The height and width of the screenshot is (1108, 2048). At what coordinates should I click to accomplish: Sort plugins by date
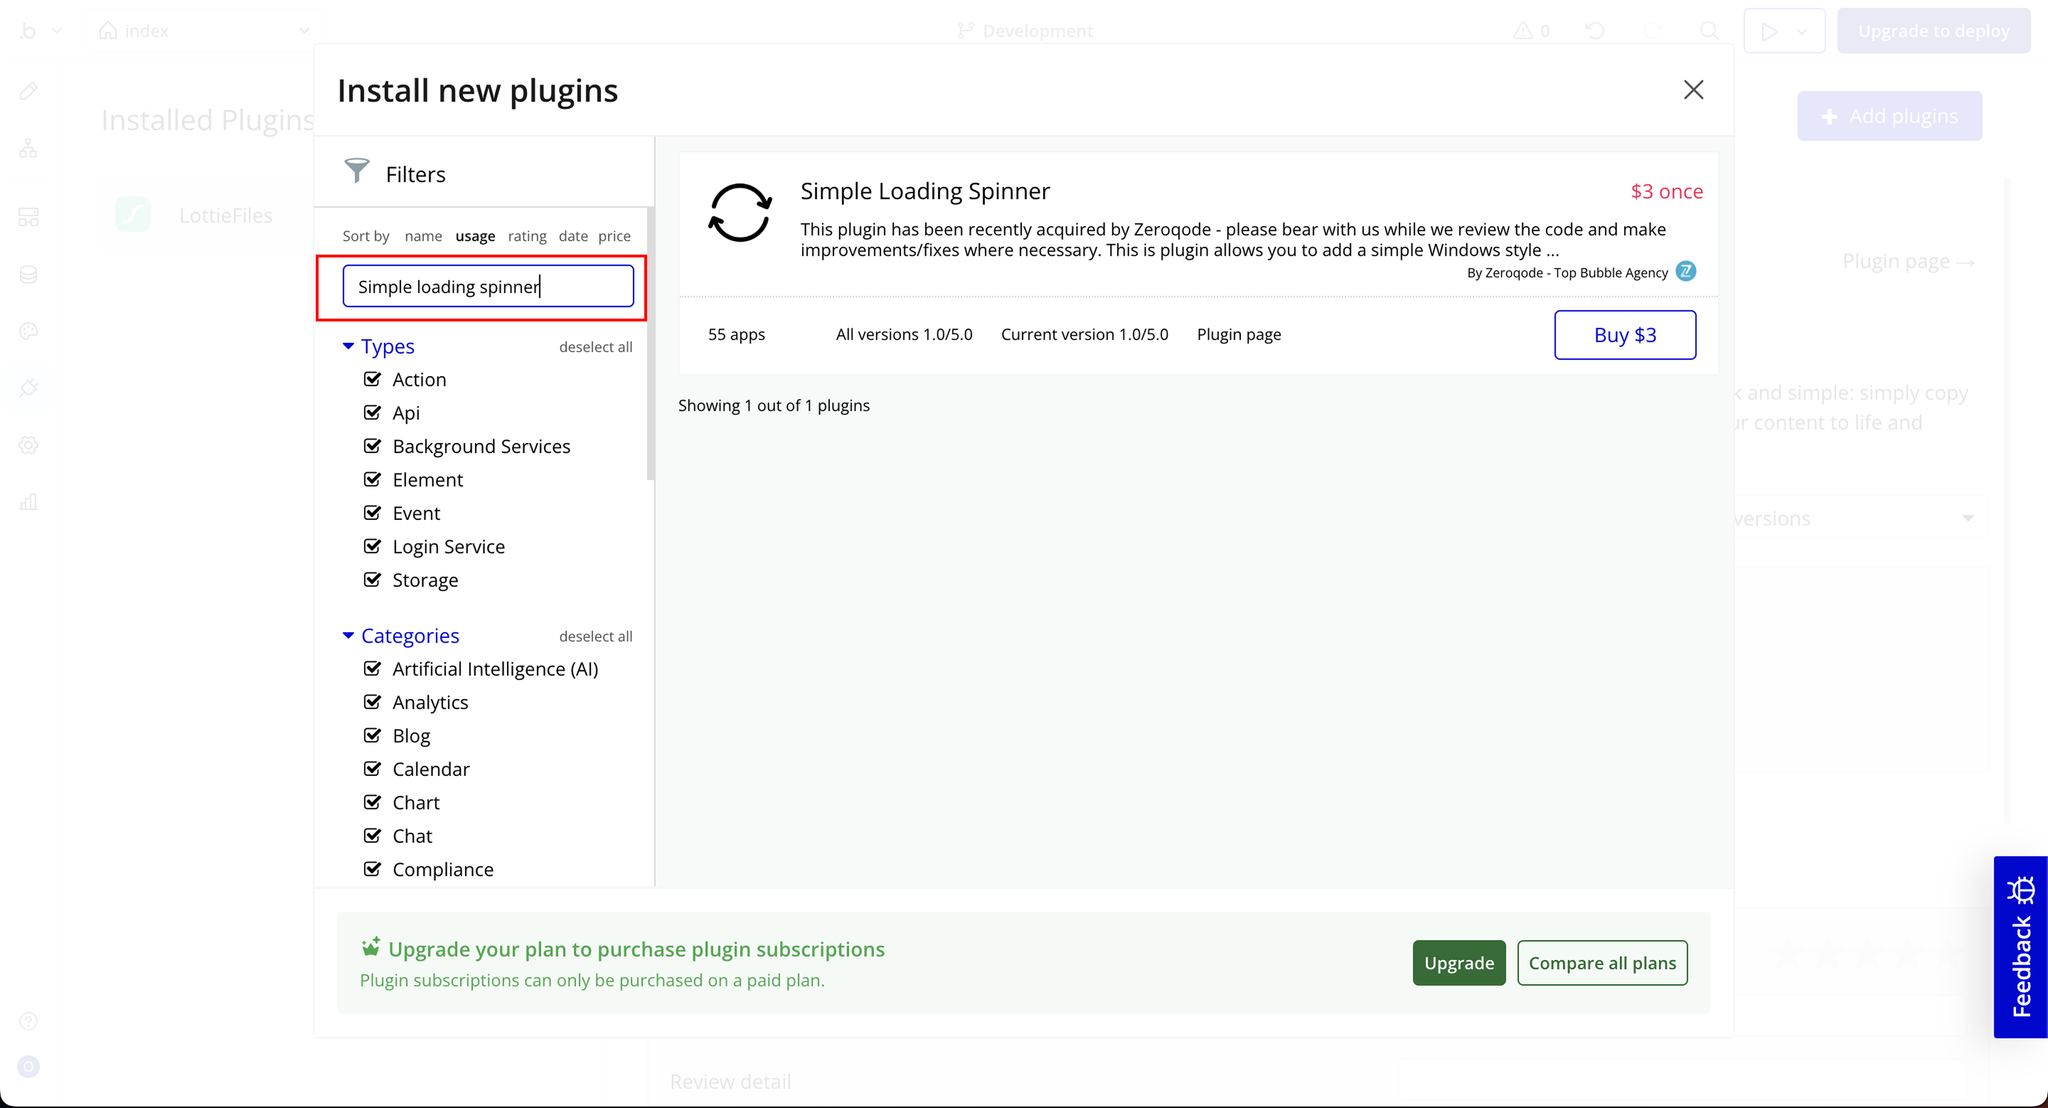(573, 236)
